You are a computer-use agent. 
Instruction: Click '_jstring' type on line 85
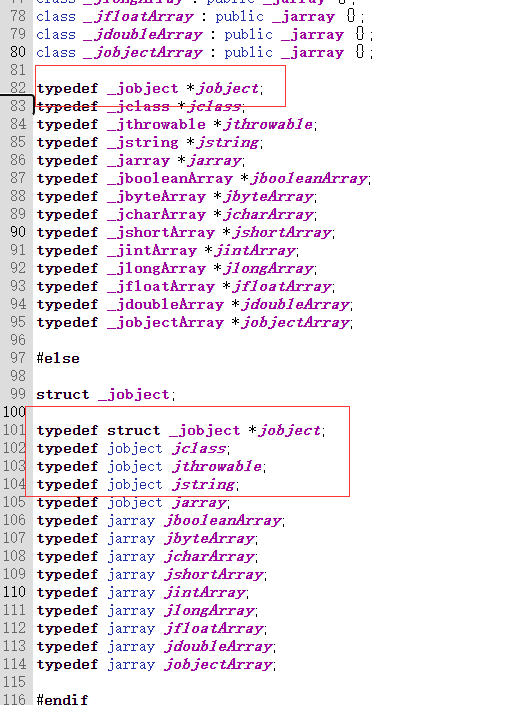pos(143,143)
